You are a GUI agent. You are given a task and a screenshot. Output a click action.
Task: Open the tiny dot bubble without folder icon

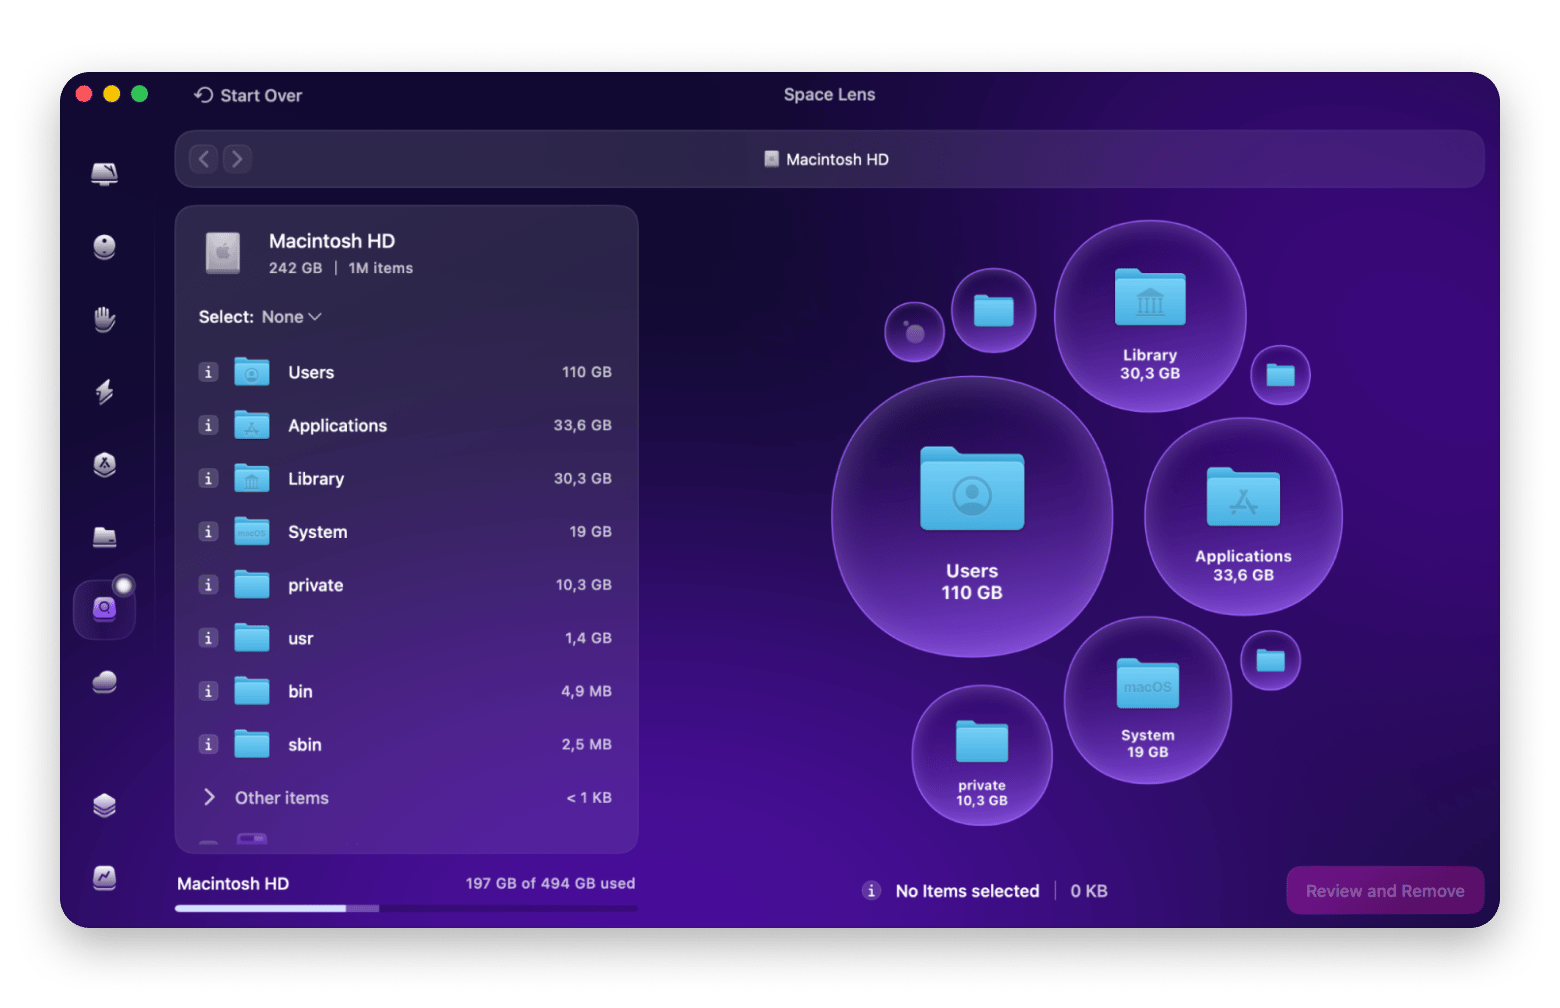914,332
